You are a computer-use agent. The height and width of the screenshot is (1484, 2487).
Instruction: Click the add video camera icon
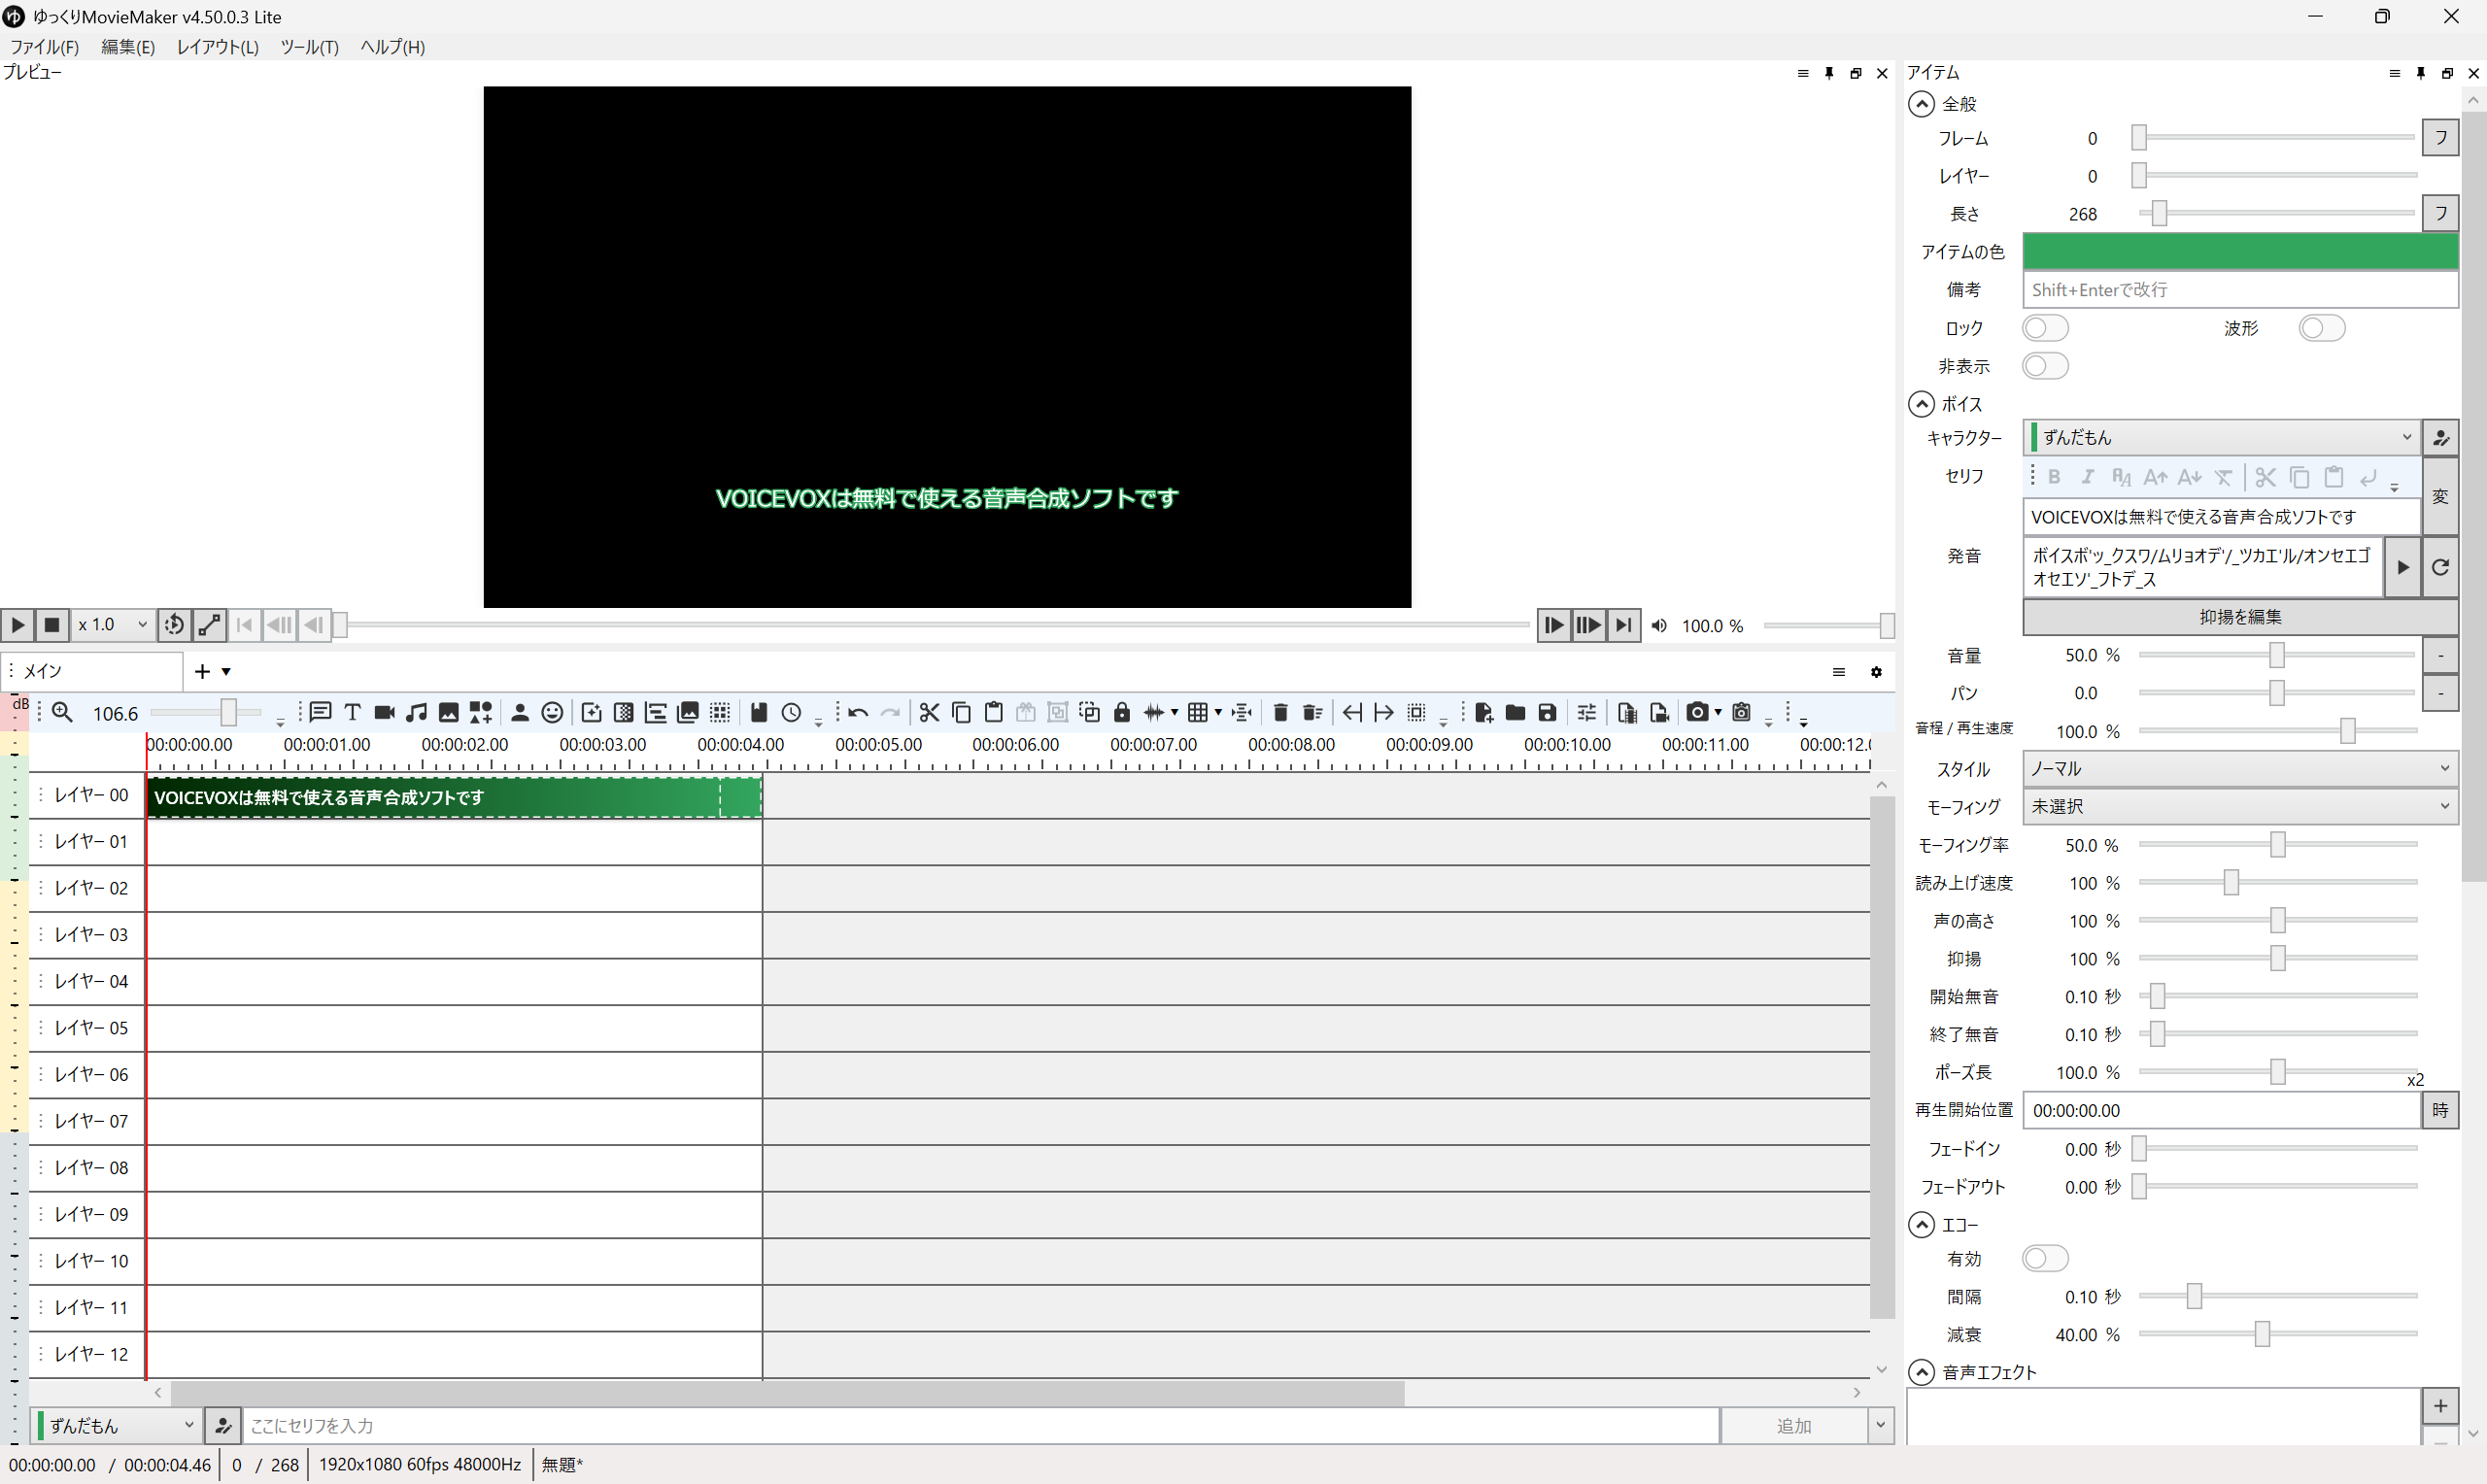[384, 712]
